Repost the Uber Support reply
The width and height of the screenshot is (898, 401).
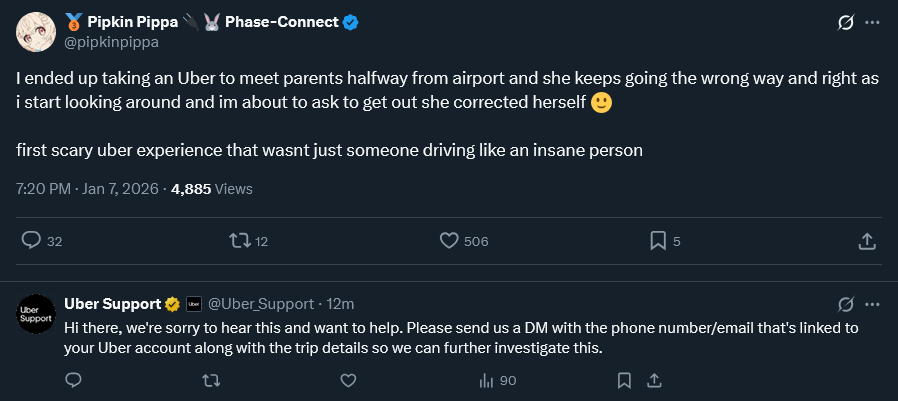point(211,380)
